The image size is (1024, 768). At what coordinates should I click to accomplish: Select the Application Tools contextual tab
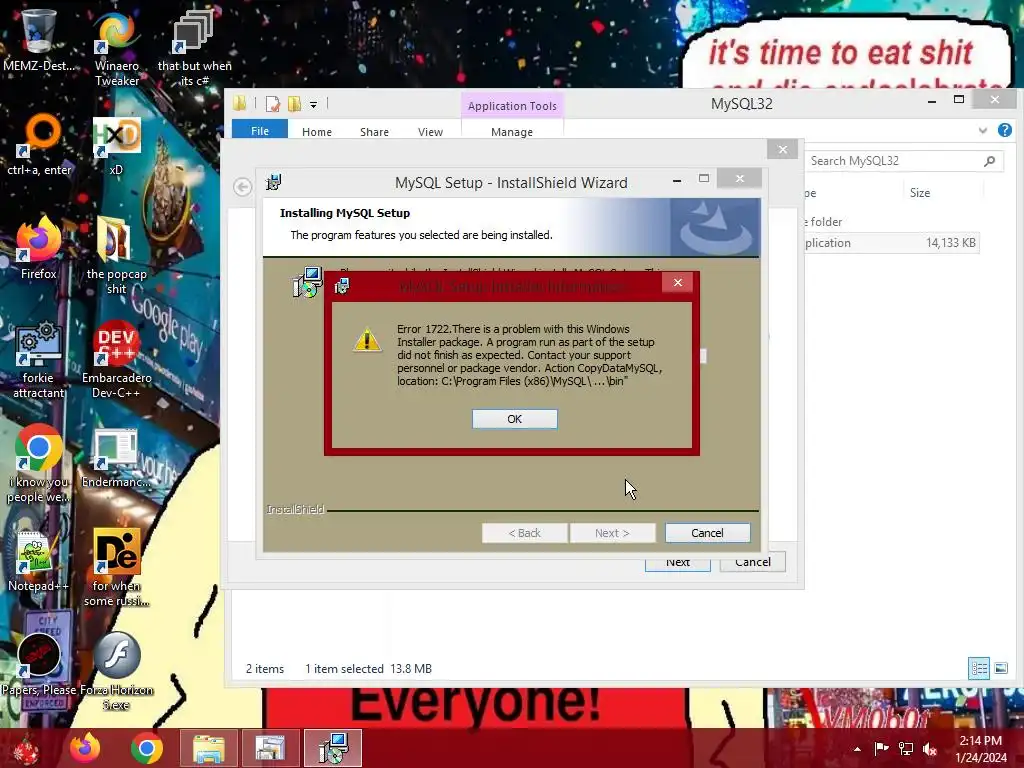pos(512,106)
